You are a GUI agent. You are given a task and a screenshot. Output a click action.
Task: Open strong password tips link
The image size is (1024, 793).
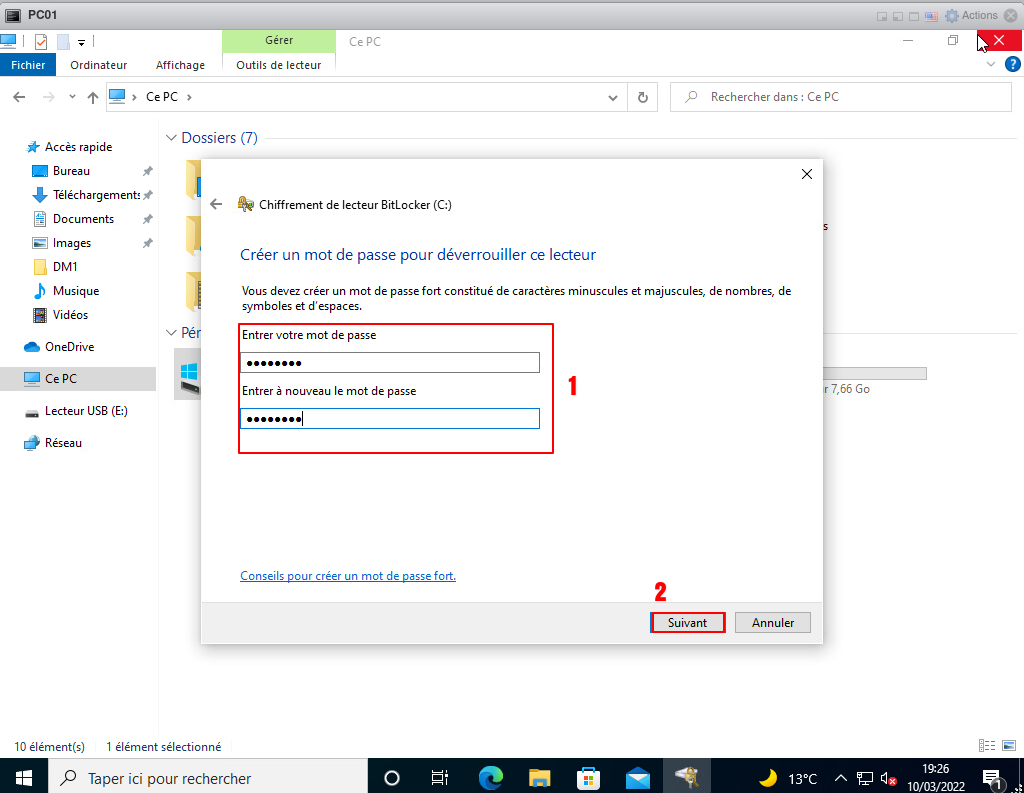(348, 576)
